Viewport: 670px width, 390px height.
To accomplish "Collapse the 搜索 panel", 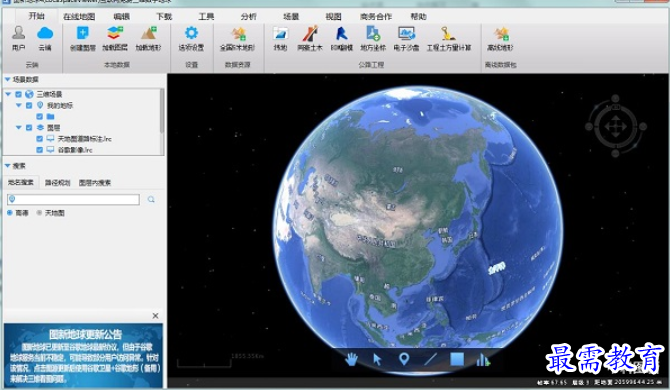I will (7, 166).
